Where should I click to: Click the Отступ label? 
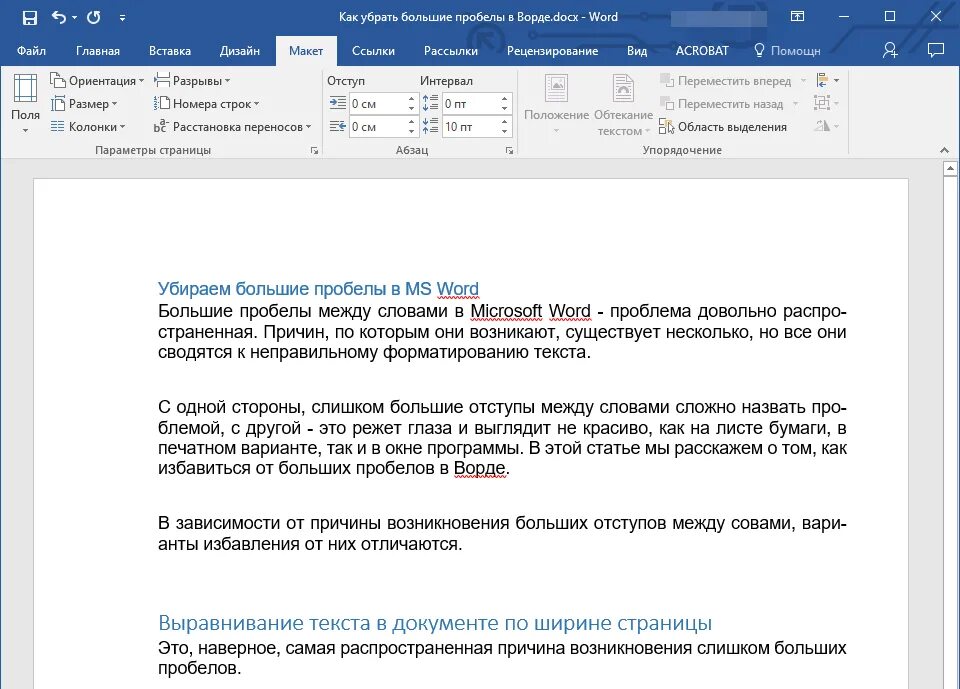(x=346, y=81)
